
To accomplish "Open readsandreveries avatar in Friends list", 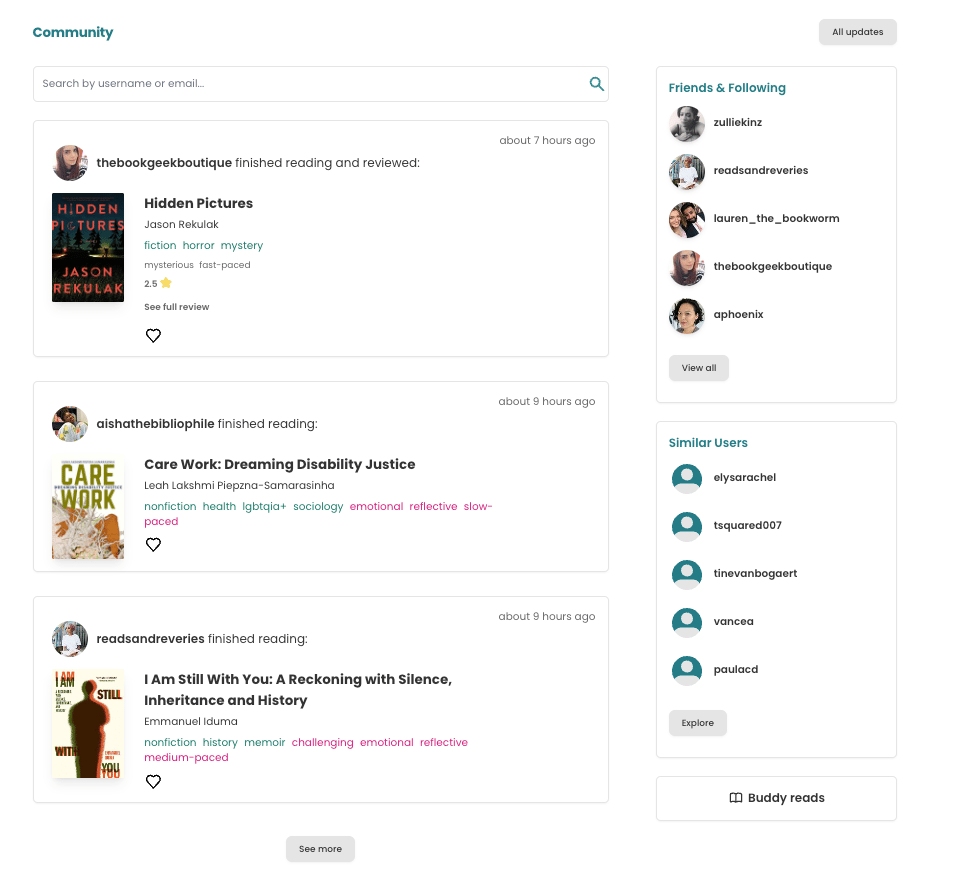I will point(687,171).
